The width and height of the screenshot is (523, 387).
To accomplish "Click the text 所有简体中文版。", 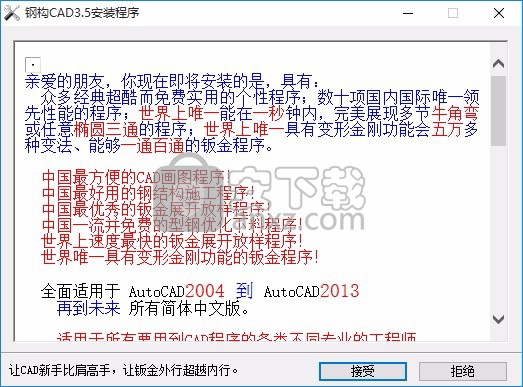I will pos(189,308).
